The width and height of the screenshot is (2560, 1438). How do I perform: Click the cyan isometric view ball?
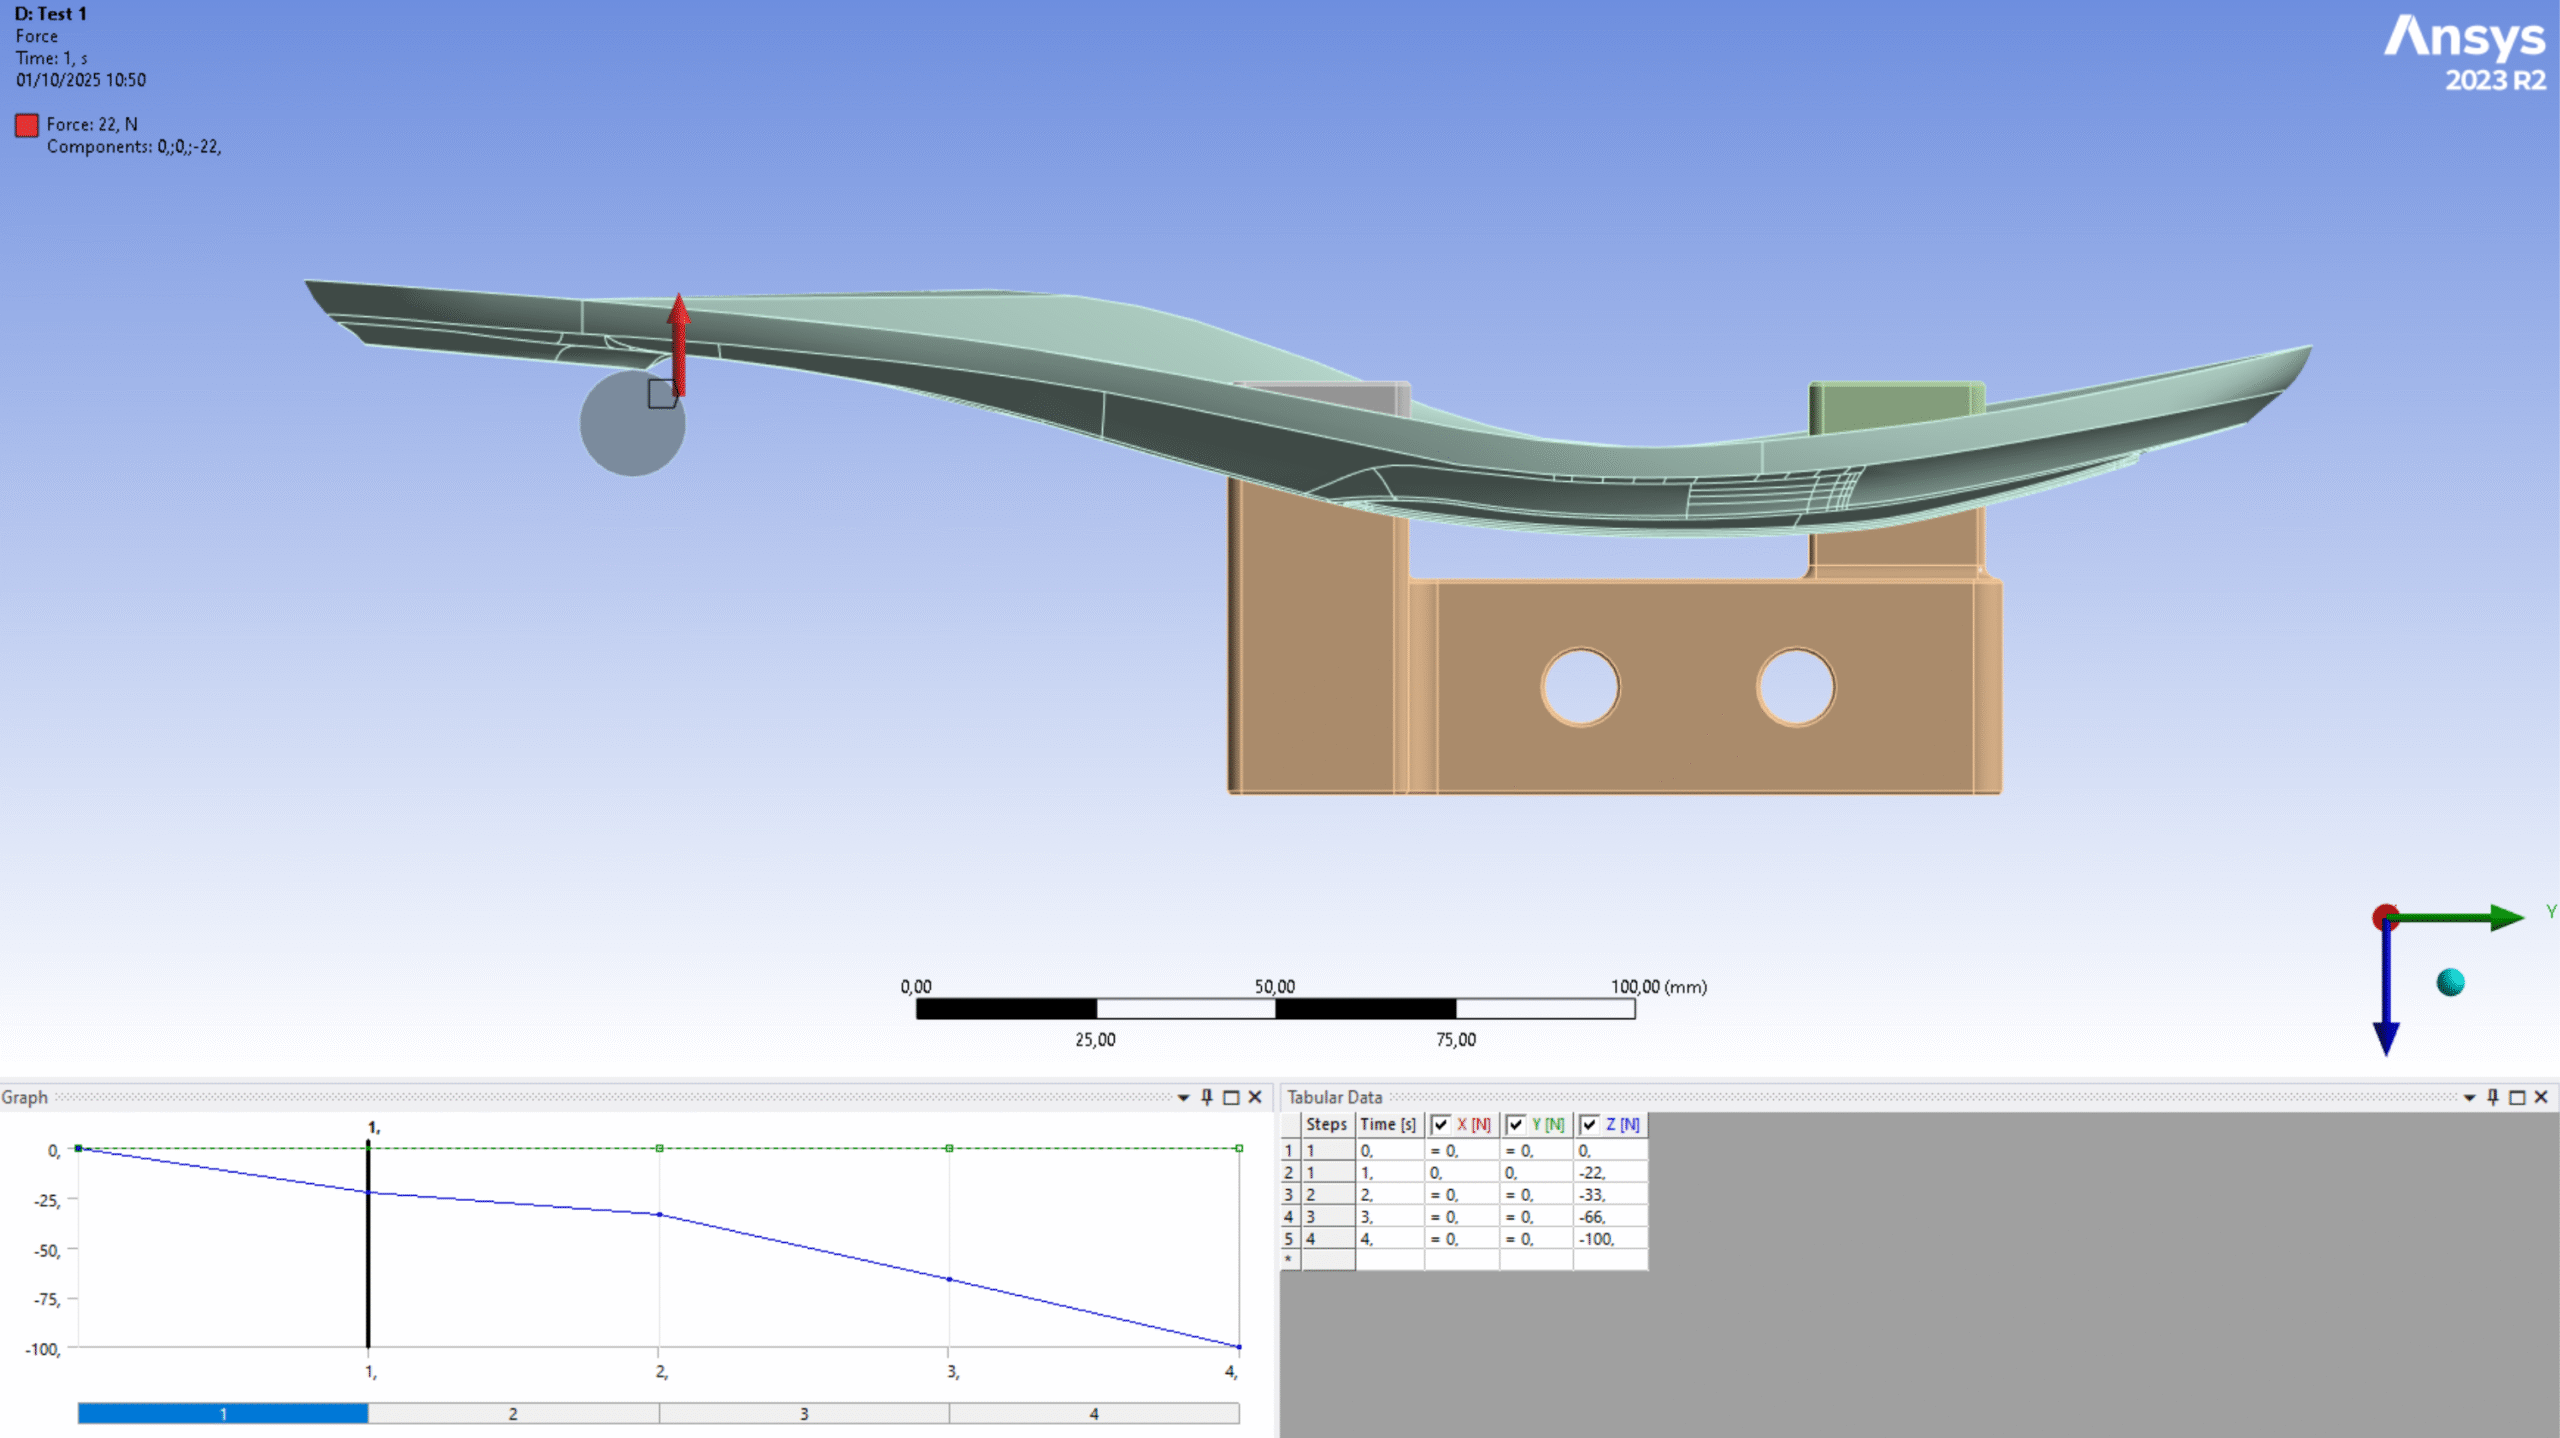coord(2450,982)
